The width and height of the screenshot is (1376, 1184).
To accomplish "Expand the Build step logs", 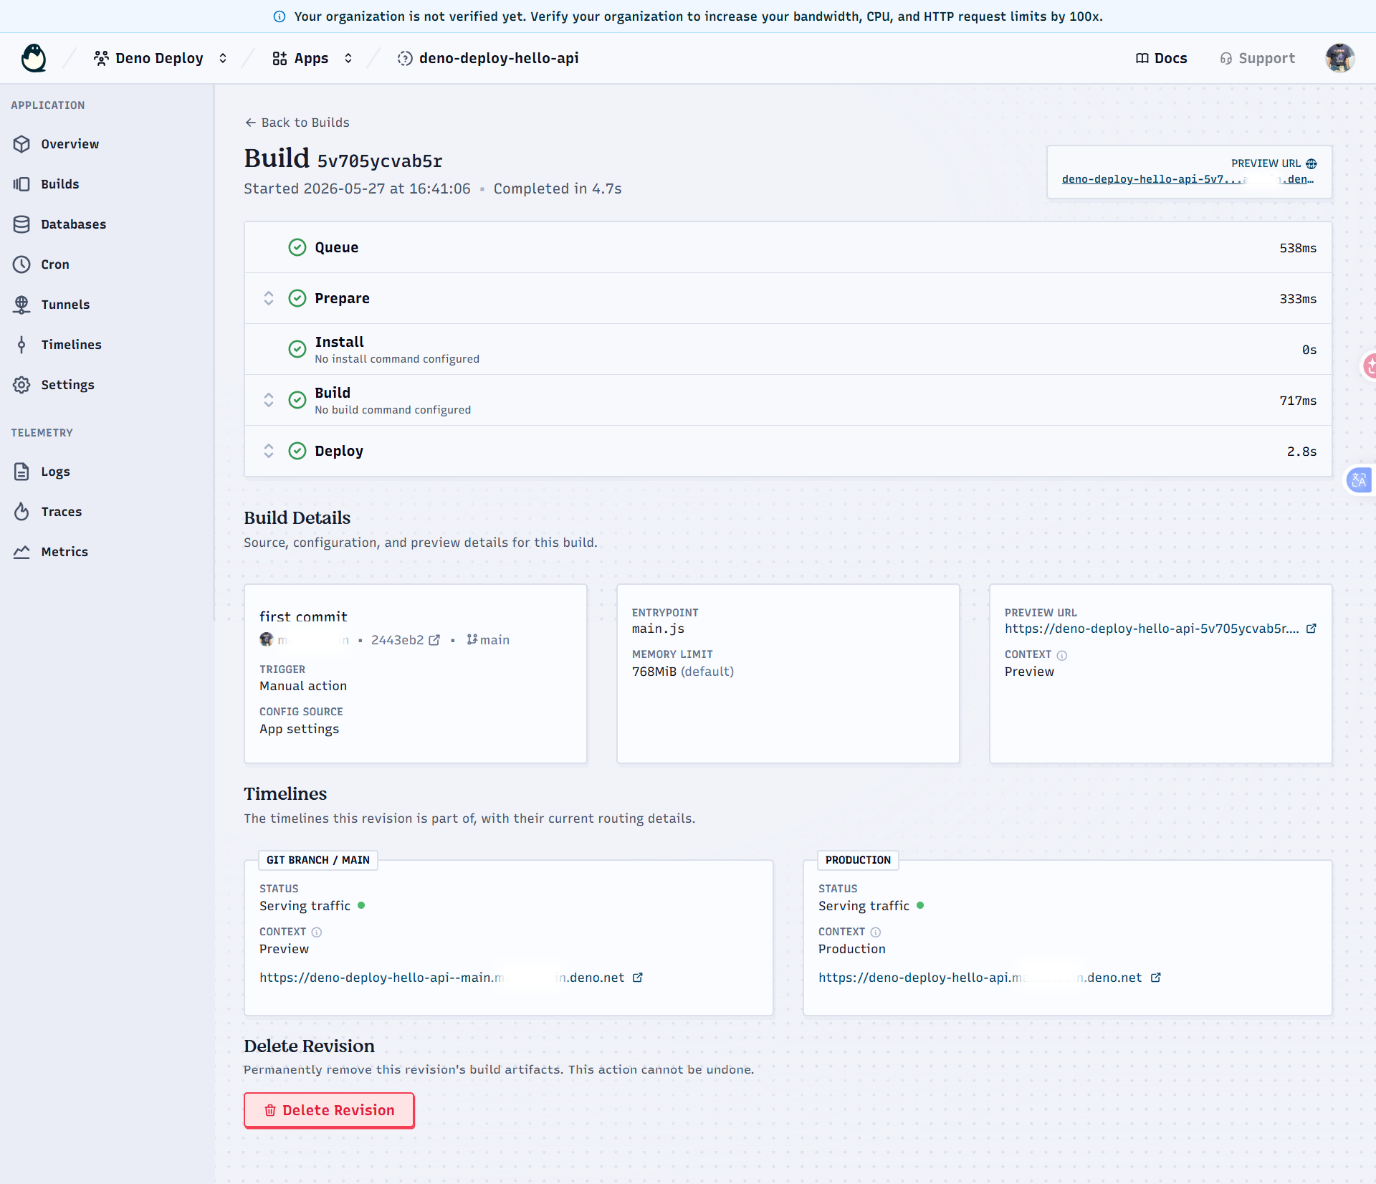I will click(x=268, y=400).
